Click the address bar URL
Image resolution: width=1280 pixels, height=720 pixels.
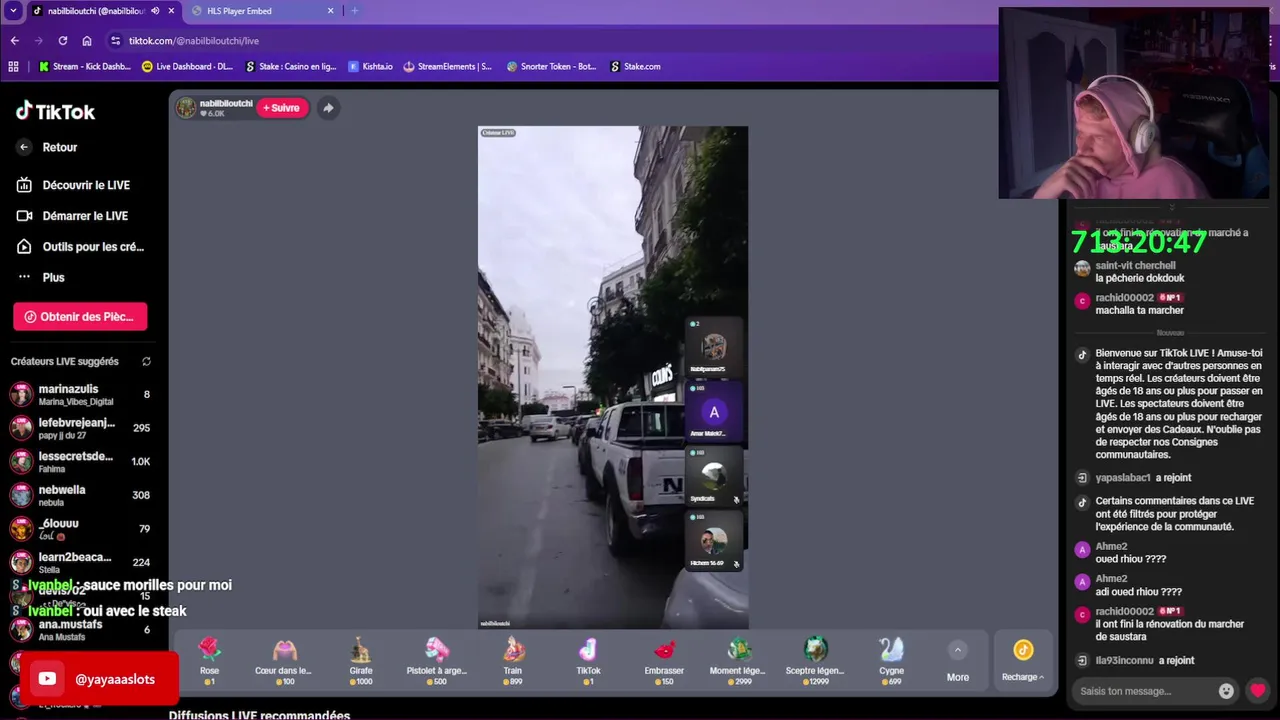tap(194, 41)
